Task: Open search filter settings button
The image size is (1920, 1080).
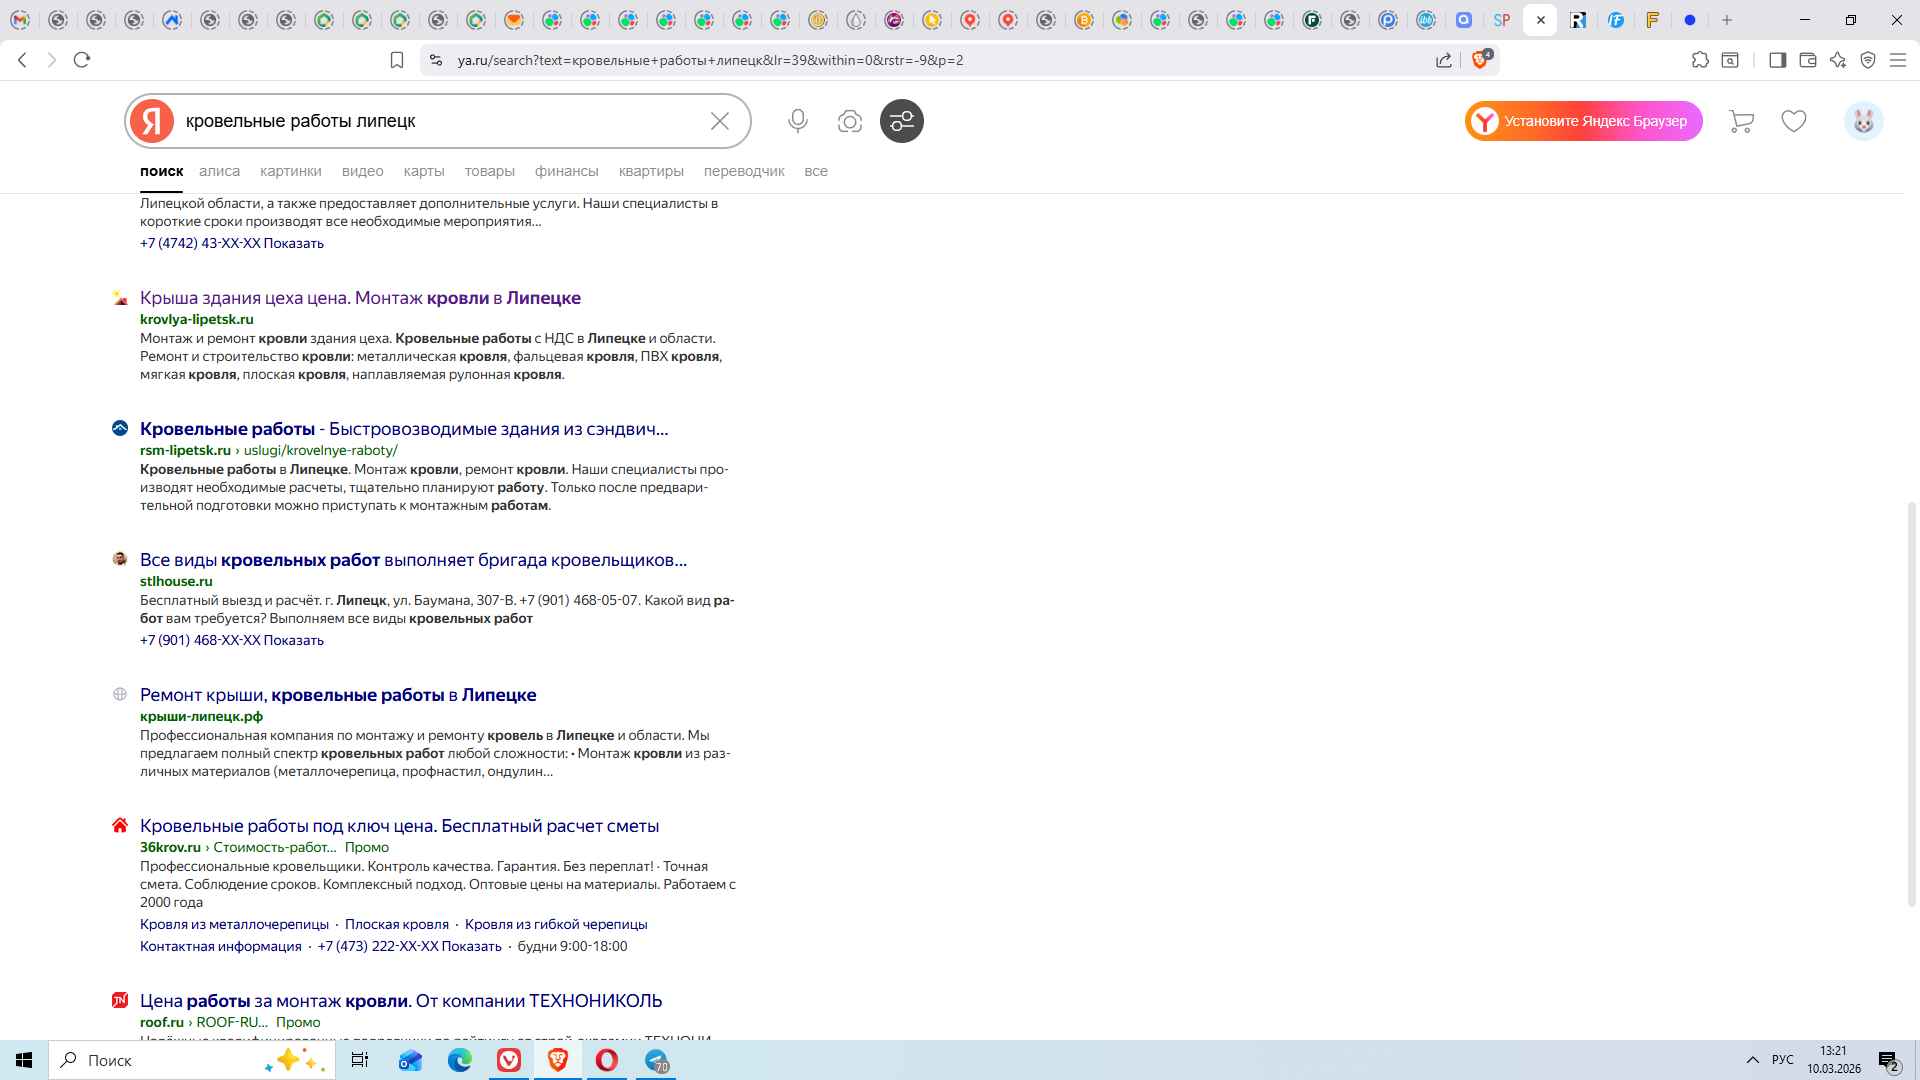Action: 901,121
